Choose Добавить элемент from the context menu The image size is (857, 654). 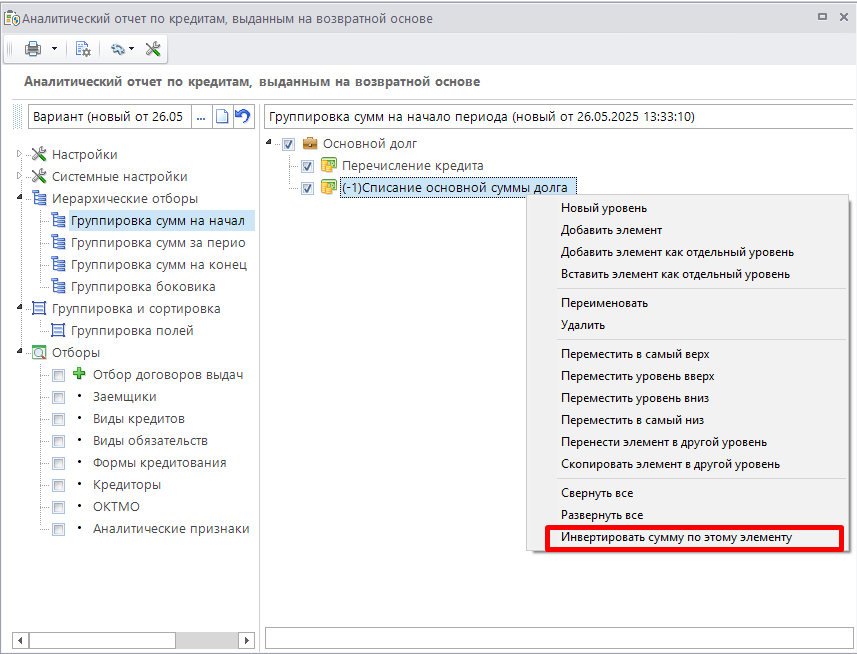coord(598,230)
